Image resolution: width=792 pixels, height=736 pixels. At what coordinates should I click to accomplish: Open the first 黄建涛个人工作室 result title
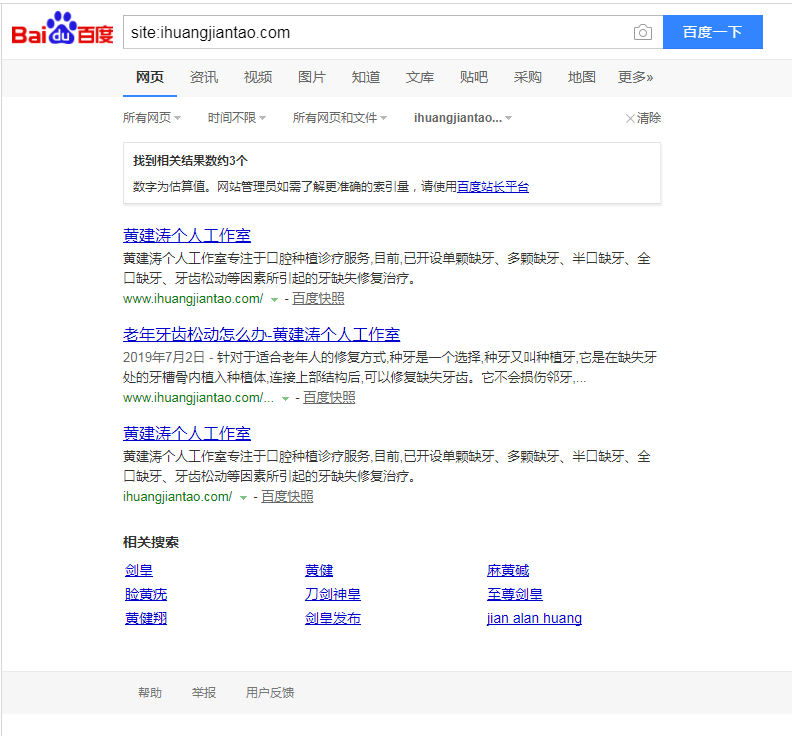pos(187,235)
